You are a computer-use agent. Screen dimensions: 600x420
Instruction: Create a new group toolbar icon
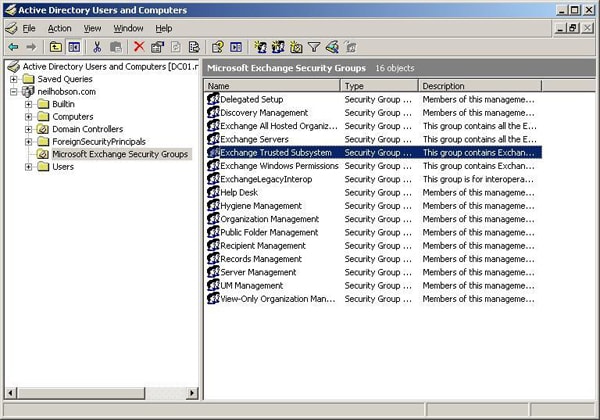tap(278, 47)
